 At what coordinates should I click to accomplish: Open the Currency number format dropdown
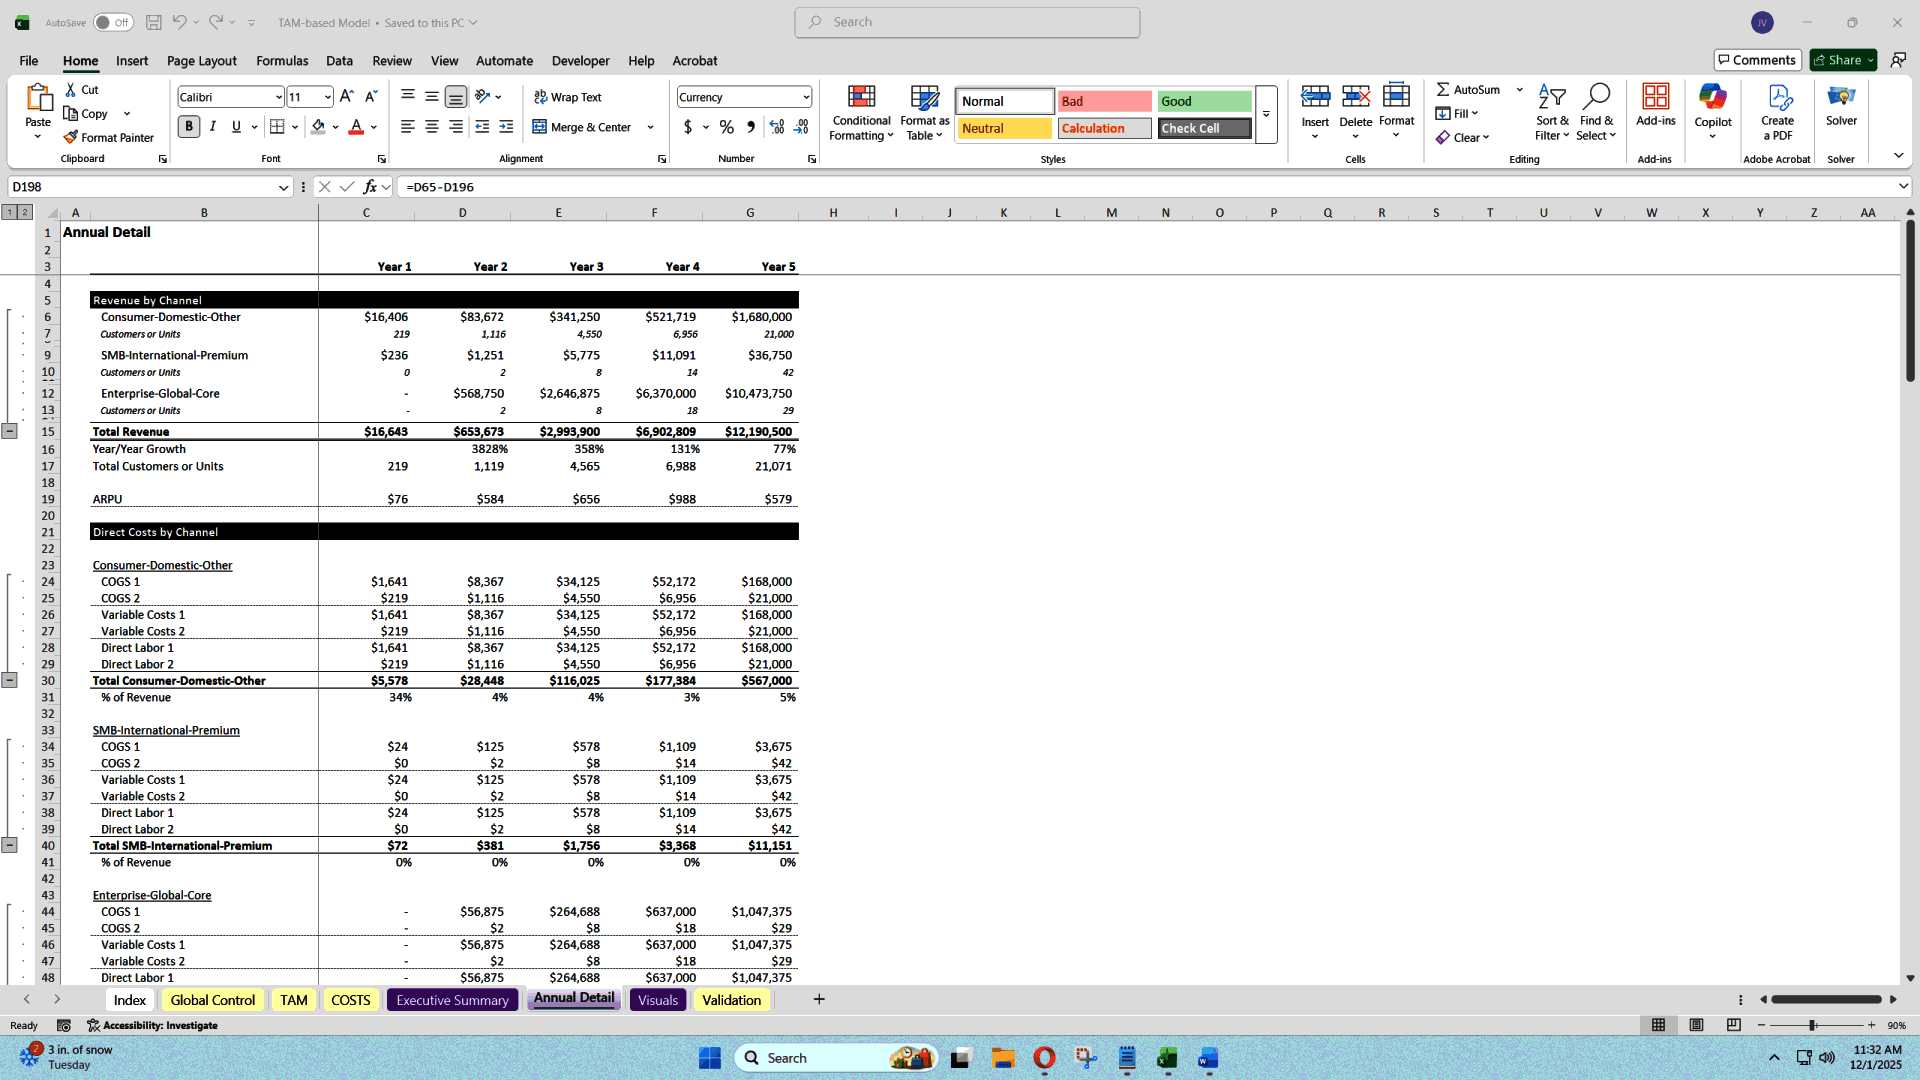click(806, 96)
